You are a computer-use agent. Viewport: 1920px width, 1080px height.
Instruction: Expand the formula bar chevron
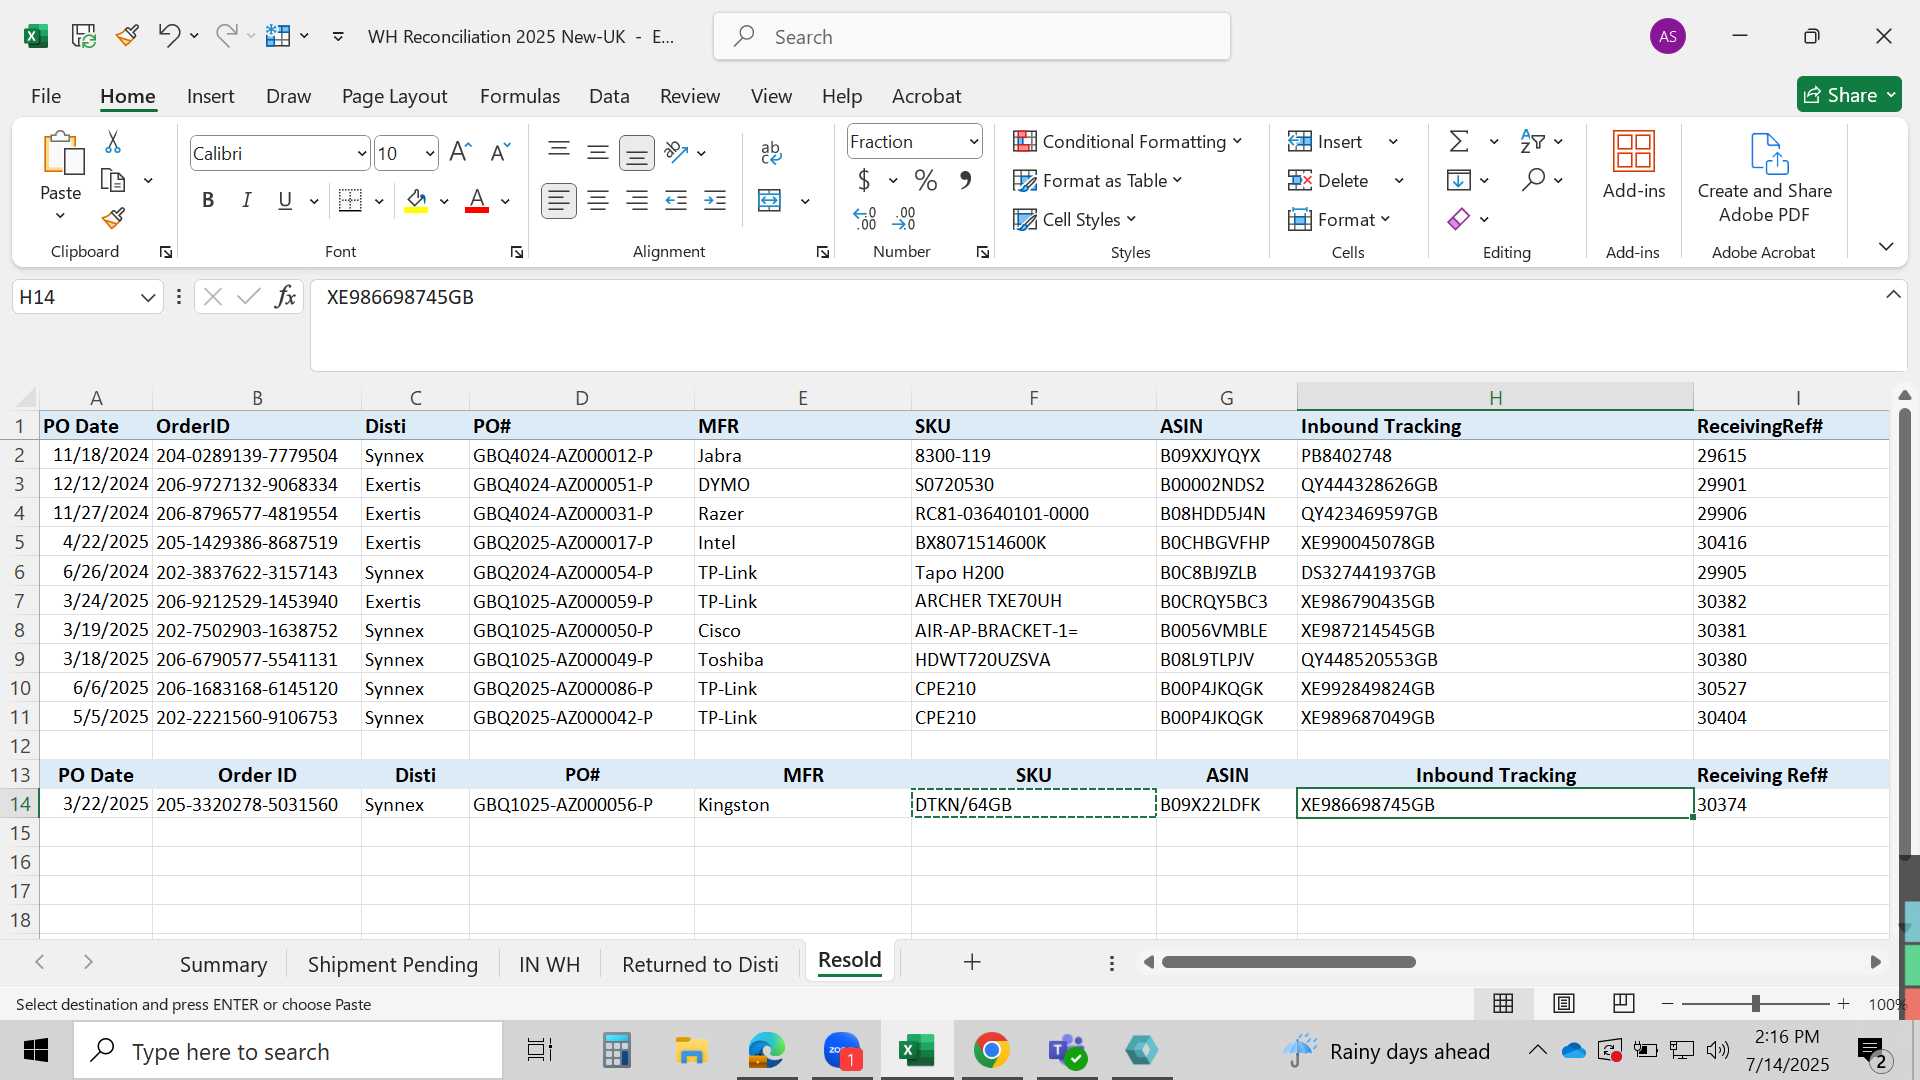(1893, 294)
